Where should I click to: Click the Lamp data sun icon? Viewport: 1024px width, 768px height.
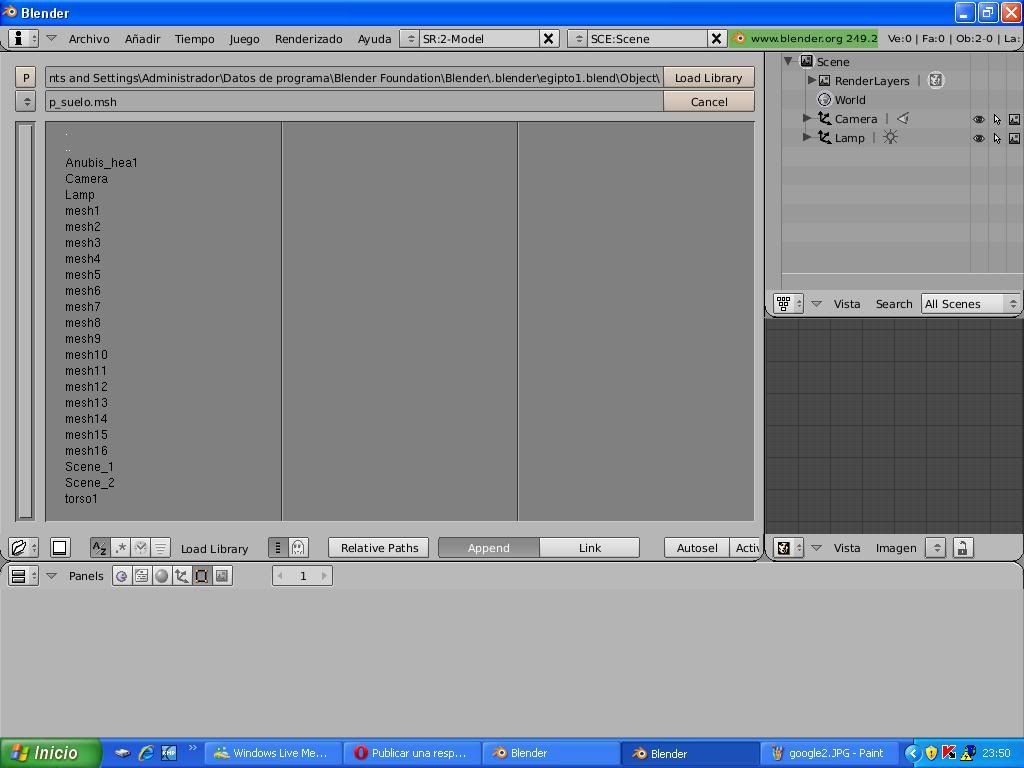pyautogui.click(x=890, y=137)
